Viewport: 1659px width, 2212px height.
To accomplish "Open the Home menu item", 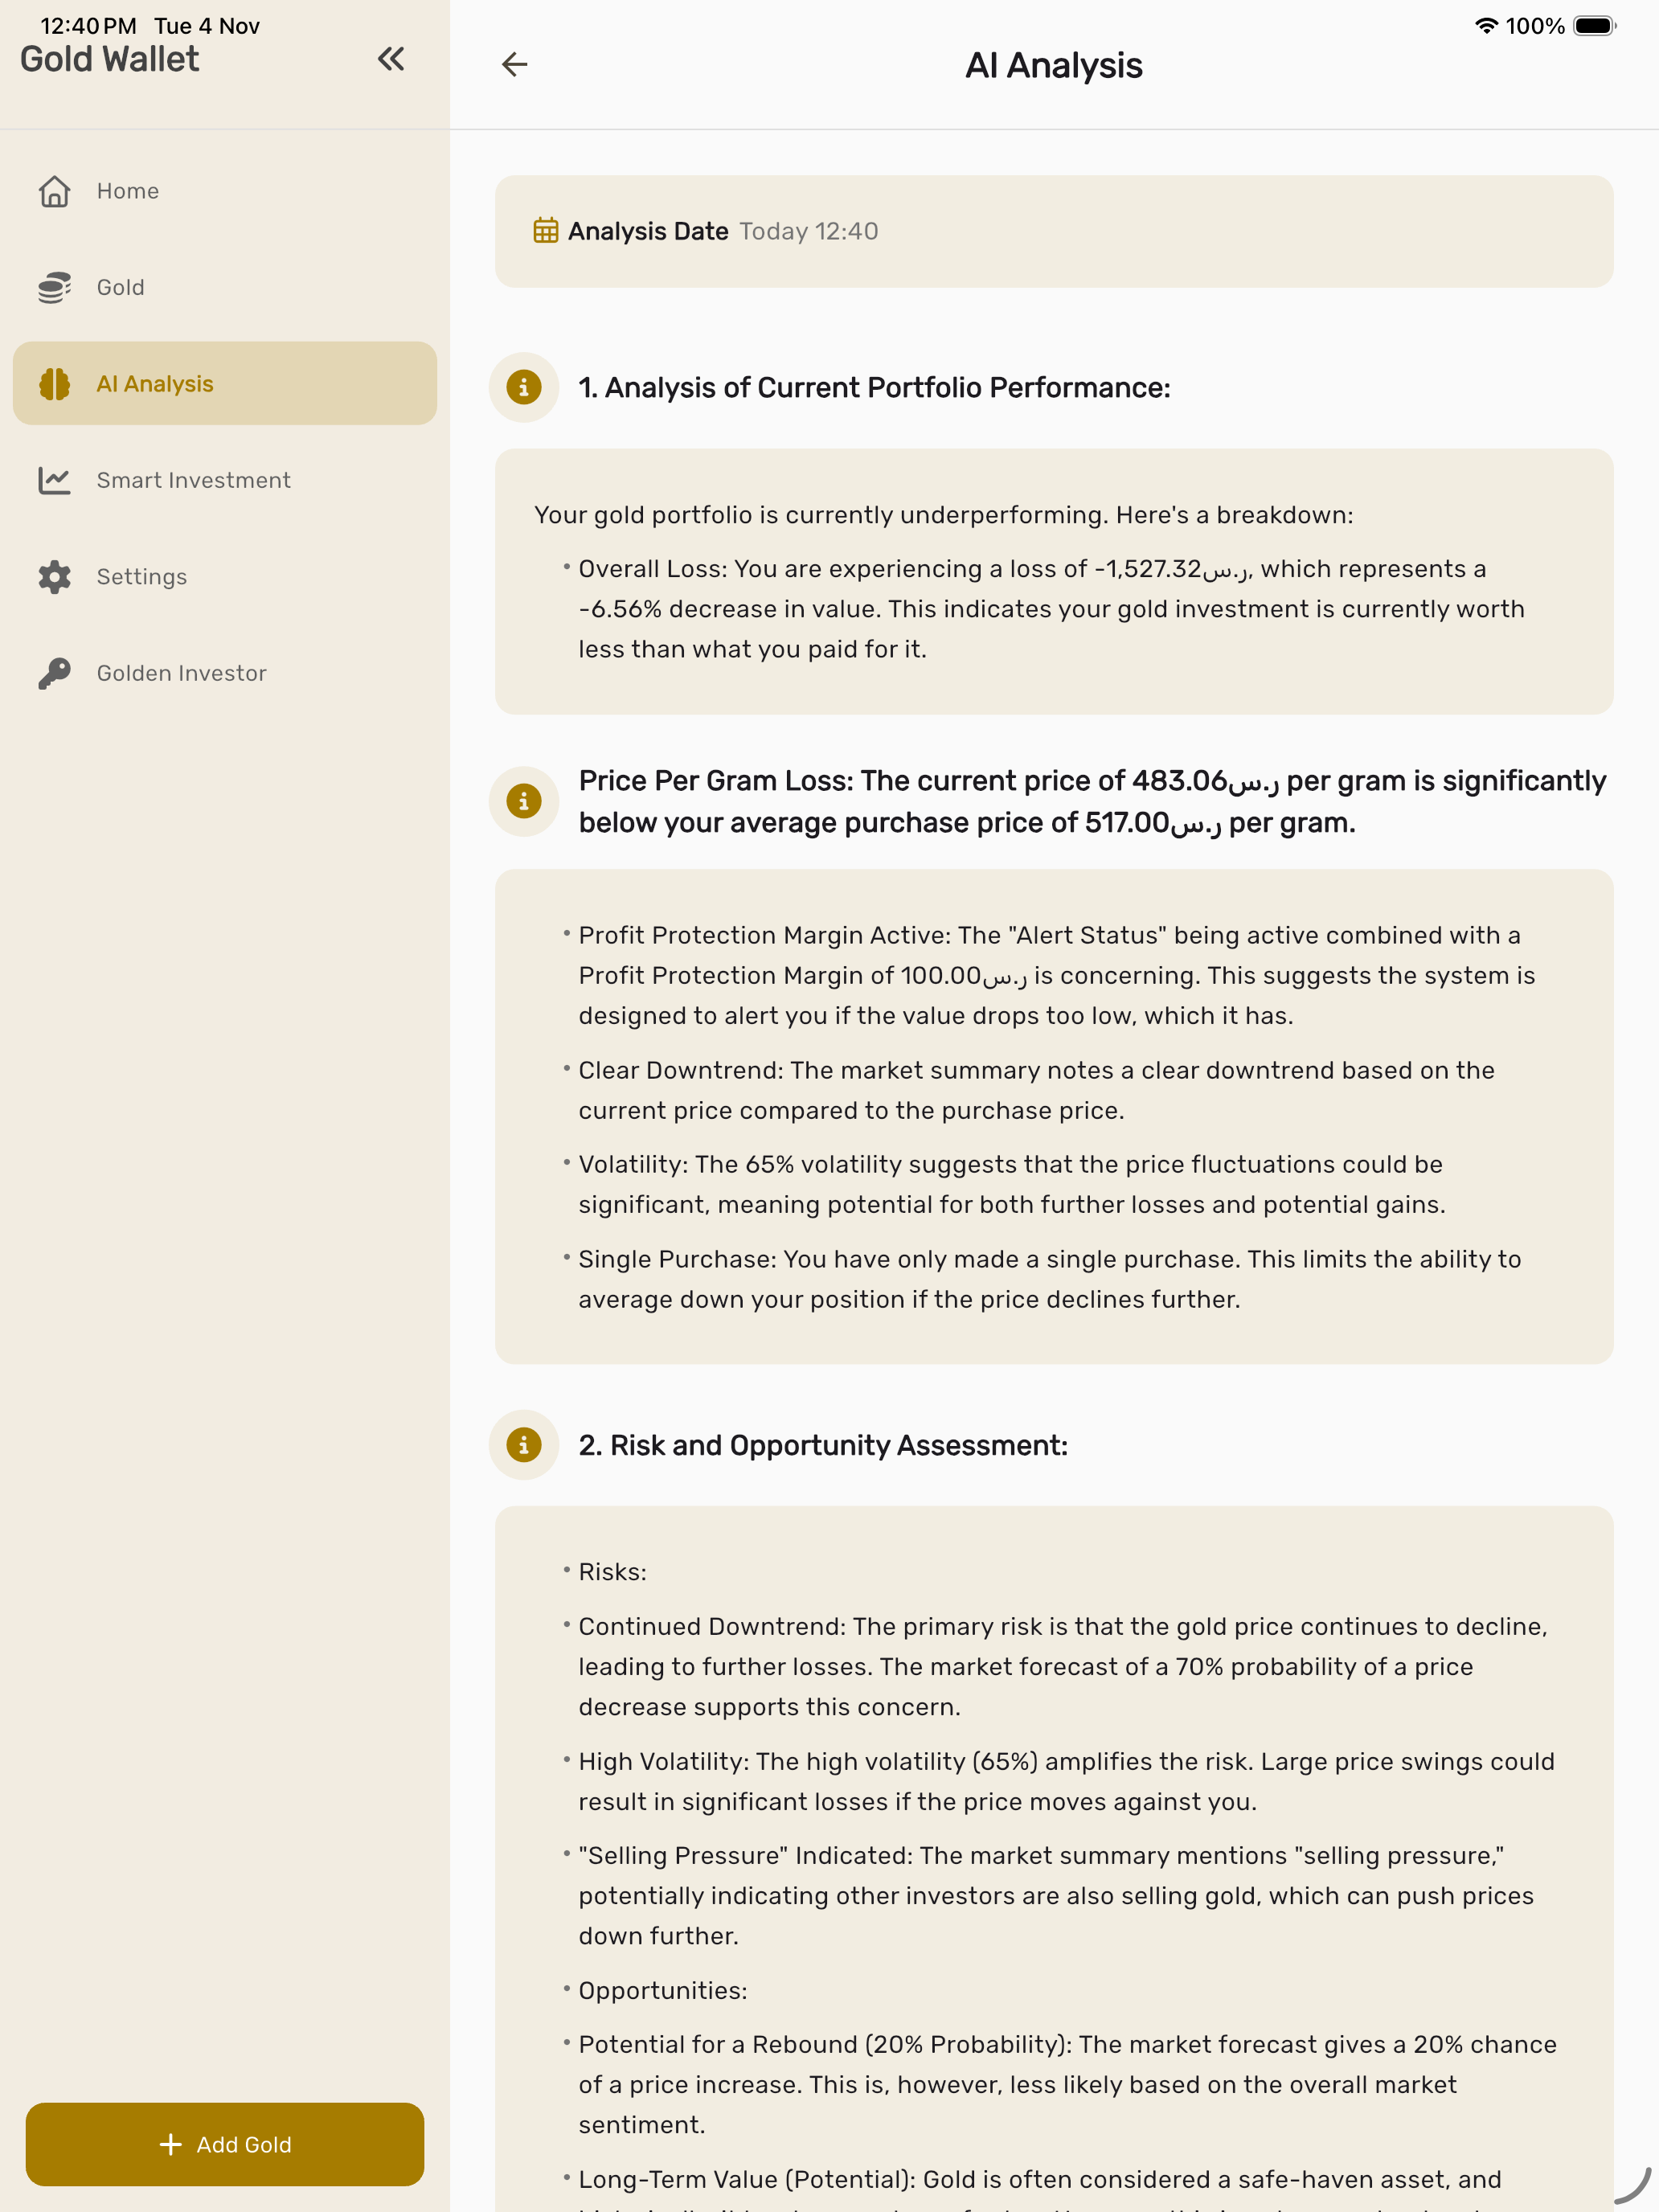I will 128,191.
